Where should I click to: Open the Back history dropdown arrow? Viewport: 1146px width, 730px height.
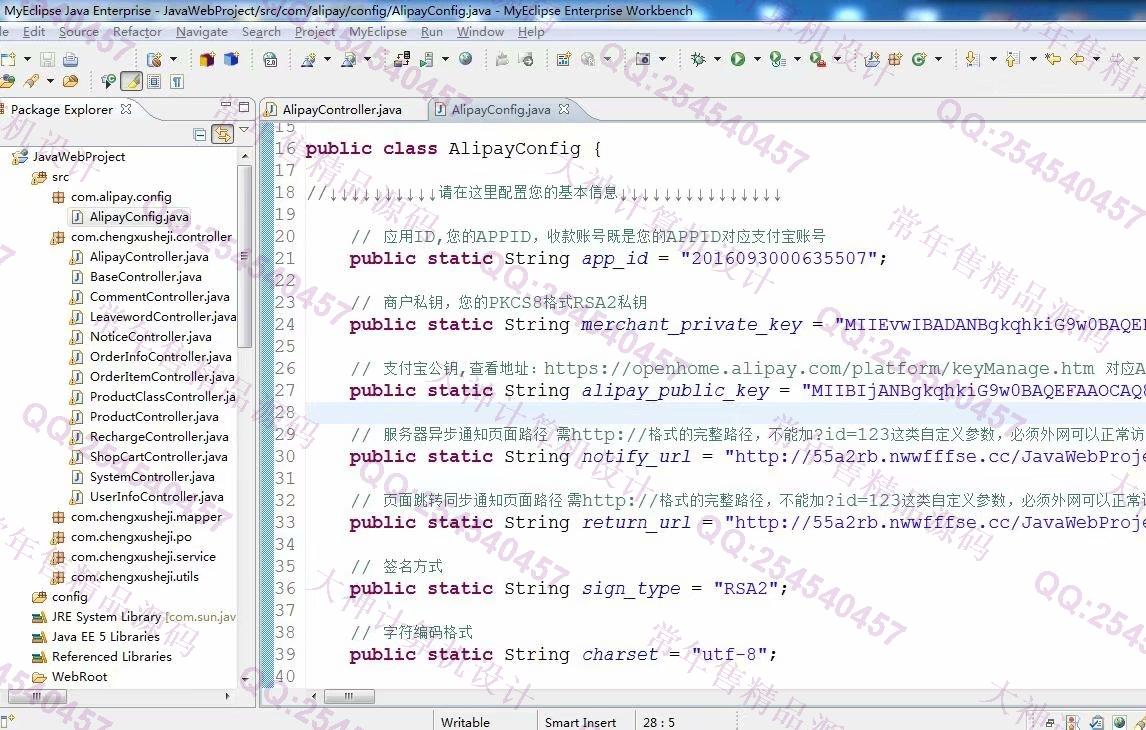[x=1096, y=59]
